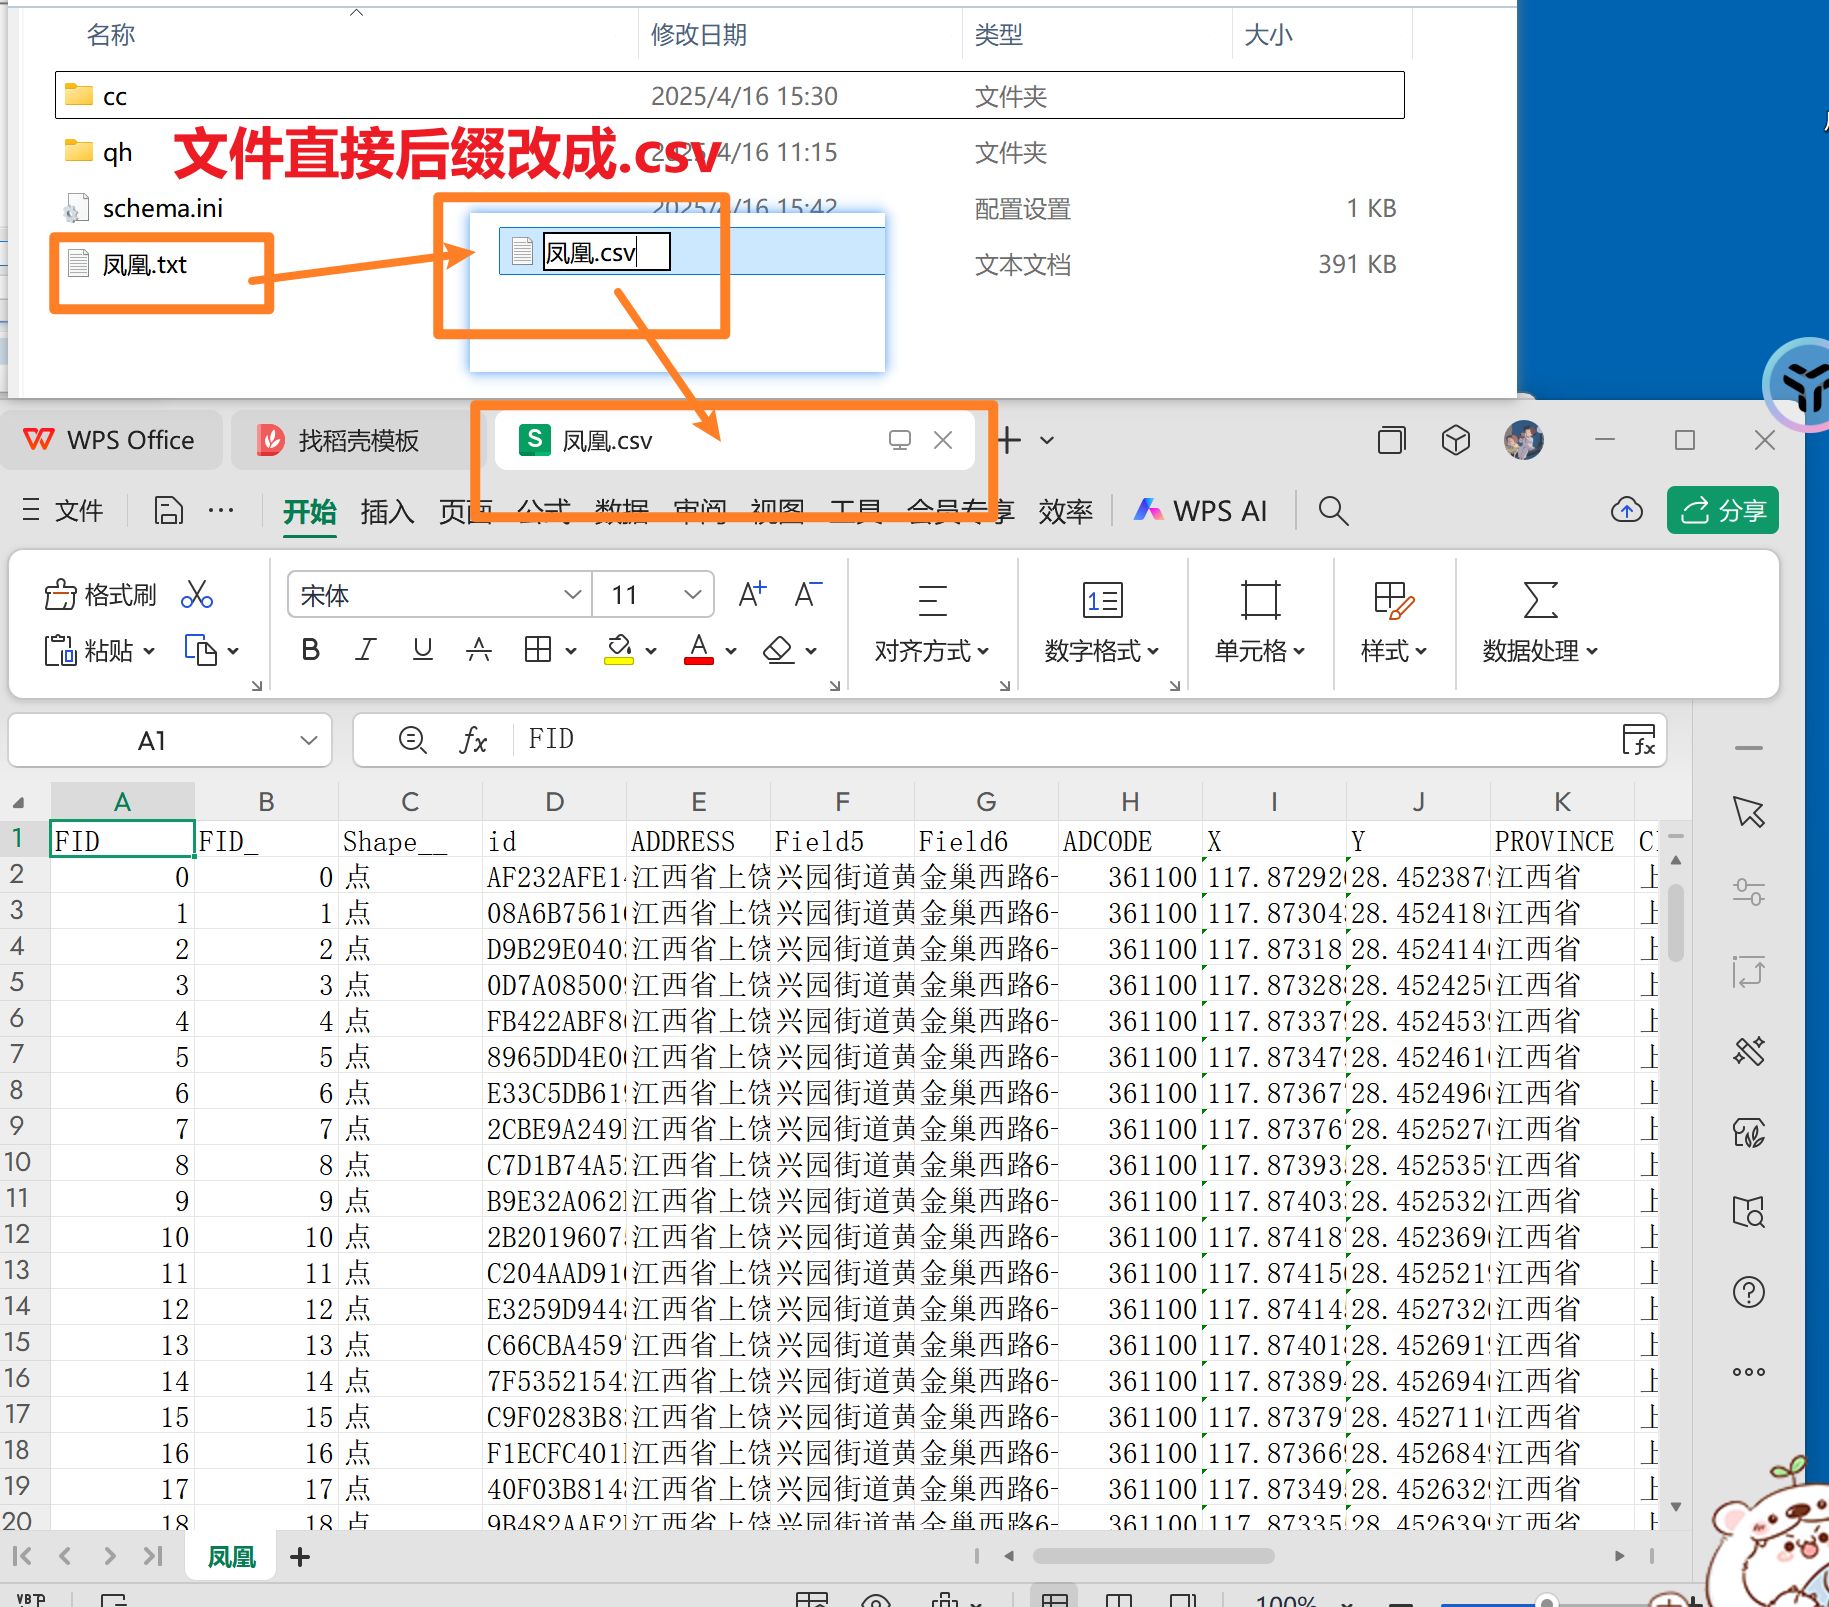Toggle Bold formatting
The image size is (1829, 1607).
(x=310, y=649)
